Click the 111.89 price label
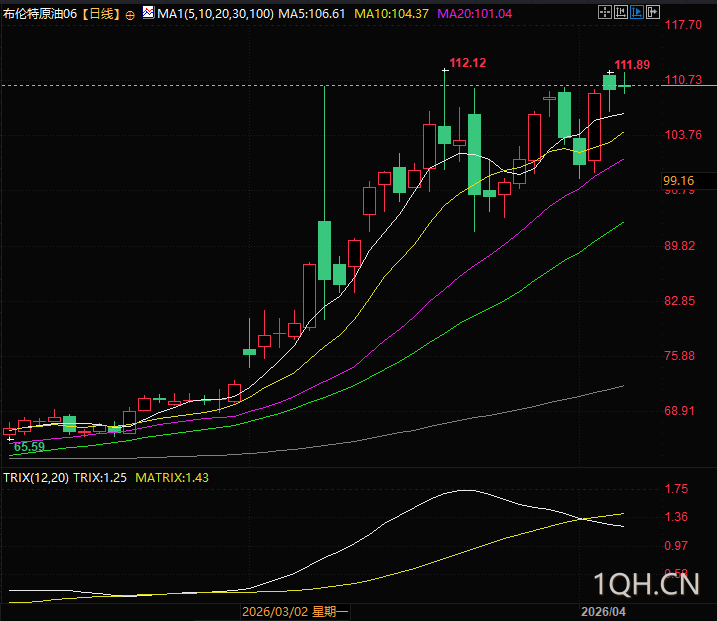The height and width of the screenshot is (621, 717). click(x=632, y=65)
